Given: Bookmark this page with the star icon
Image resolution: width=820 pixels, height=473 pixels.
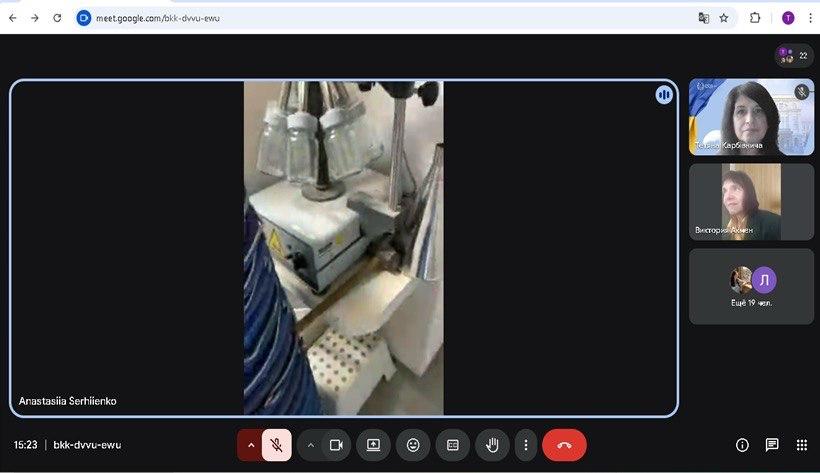Looking at the screenshot, I should click(724, 18).
